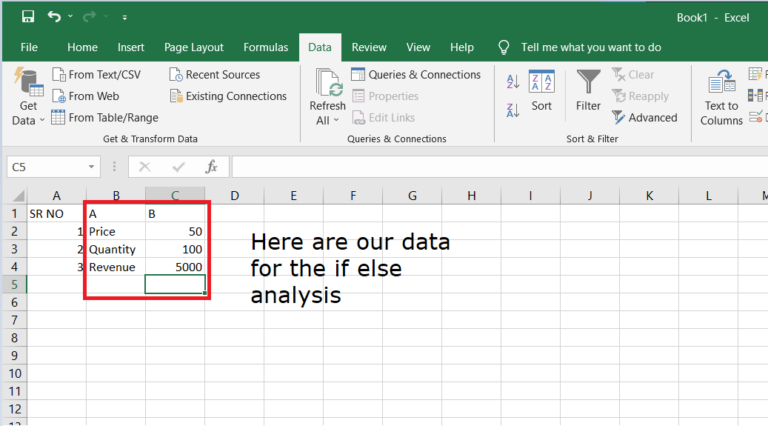Viewport: 768px width, 426px height.
Task: Click the Name Box showing C5
Action: (47, 167)
